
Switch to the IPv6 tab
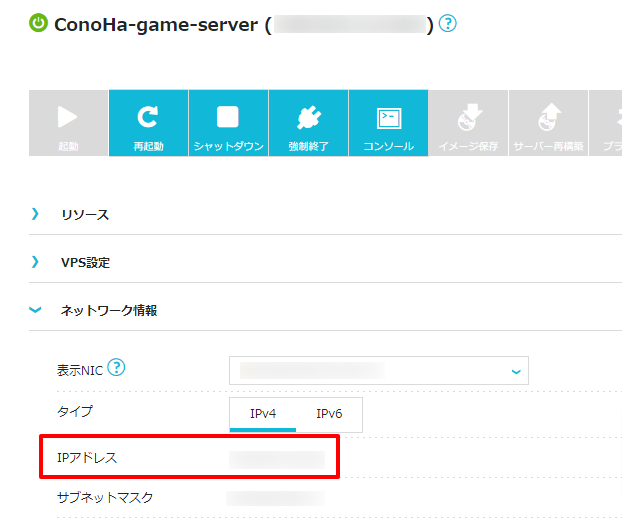coord(329,414)
